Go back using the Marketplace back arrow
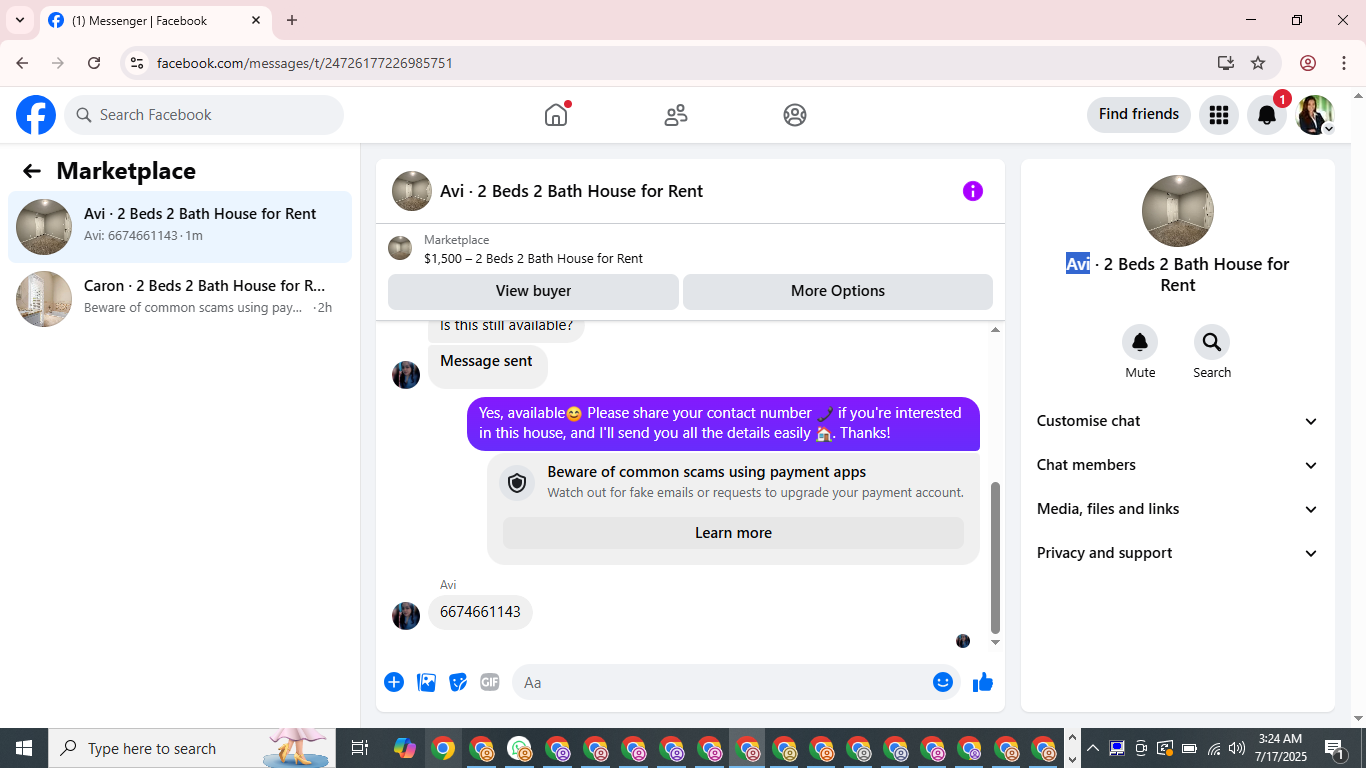Screen dimensions: 1366x768 [x=32, y=171]
